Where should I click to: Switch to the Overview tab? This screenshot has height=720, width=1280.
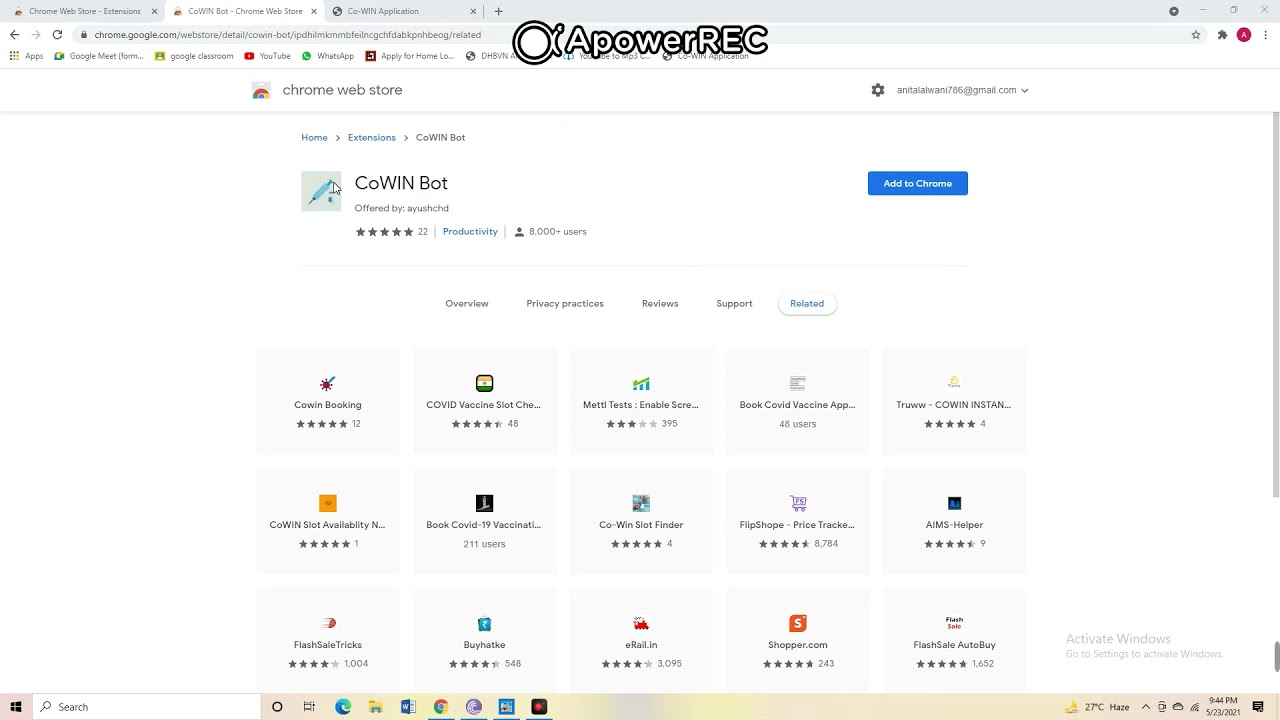(467, 304)
